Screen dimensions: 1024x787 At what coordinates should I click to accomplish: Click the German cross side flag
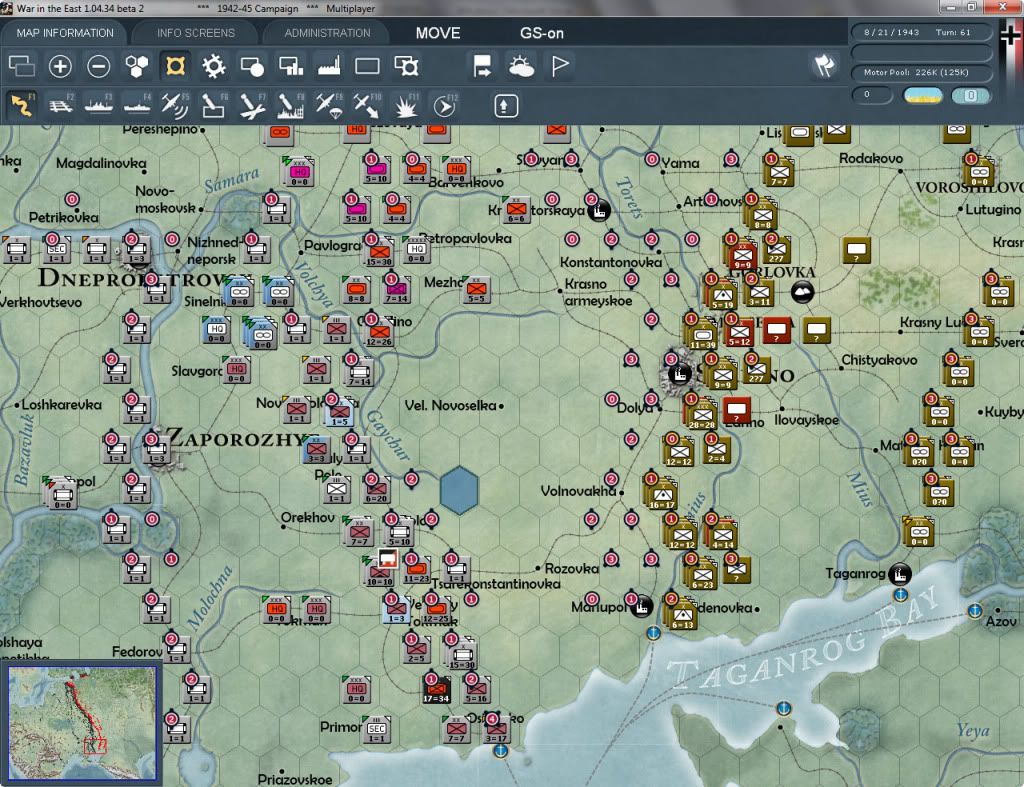click(1010, 35)
